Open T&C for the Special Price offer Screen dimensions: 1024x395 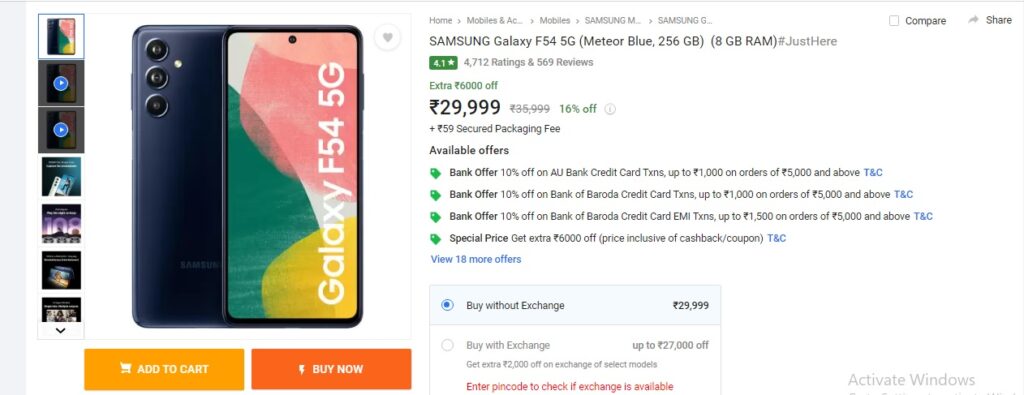click(776, 238)
